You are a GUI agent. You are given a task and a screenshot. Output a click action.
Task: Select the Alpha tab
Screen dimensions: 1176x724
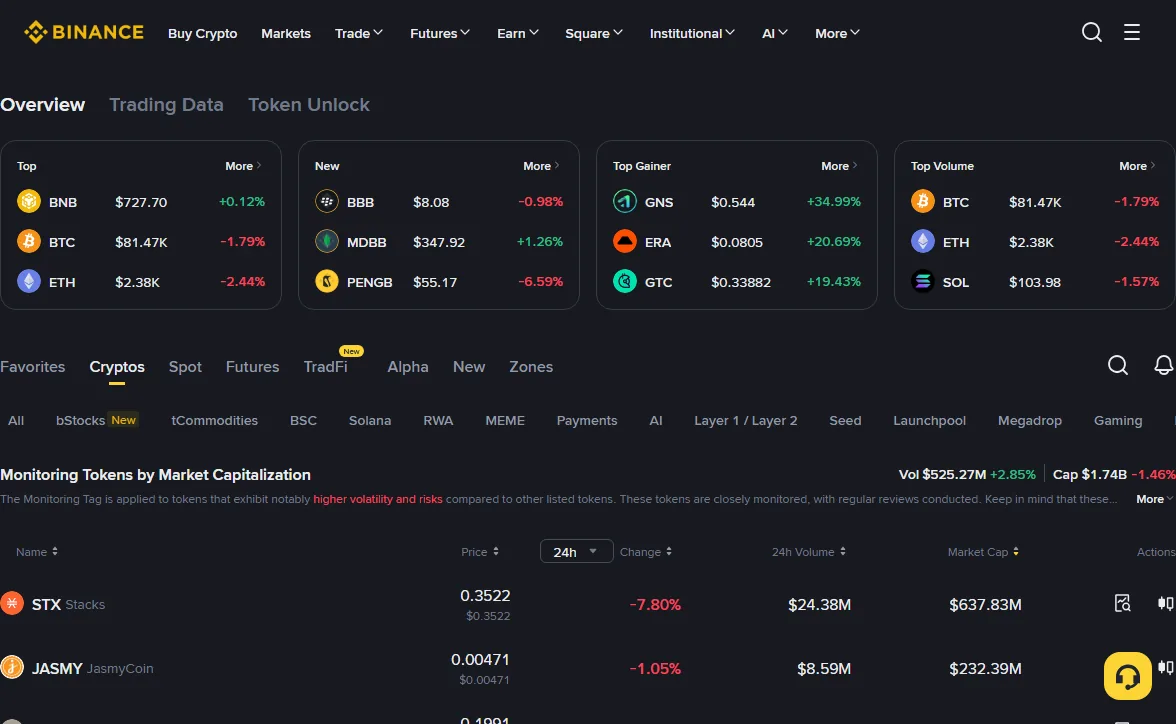(408, 366)
